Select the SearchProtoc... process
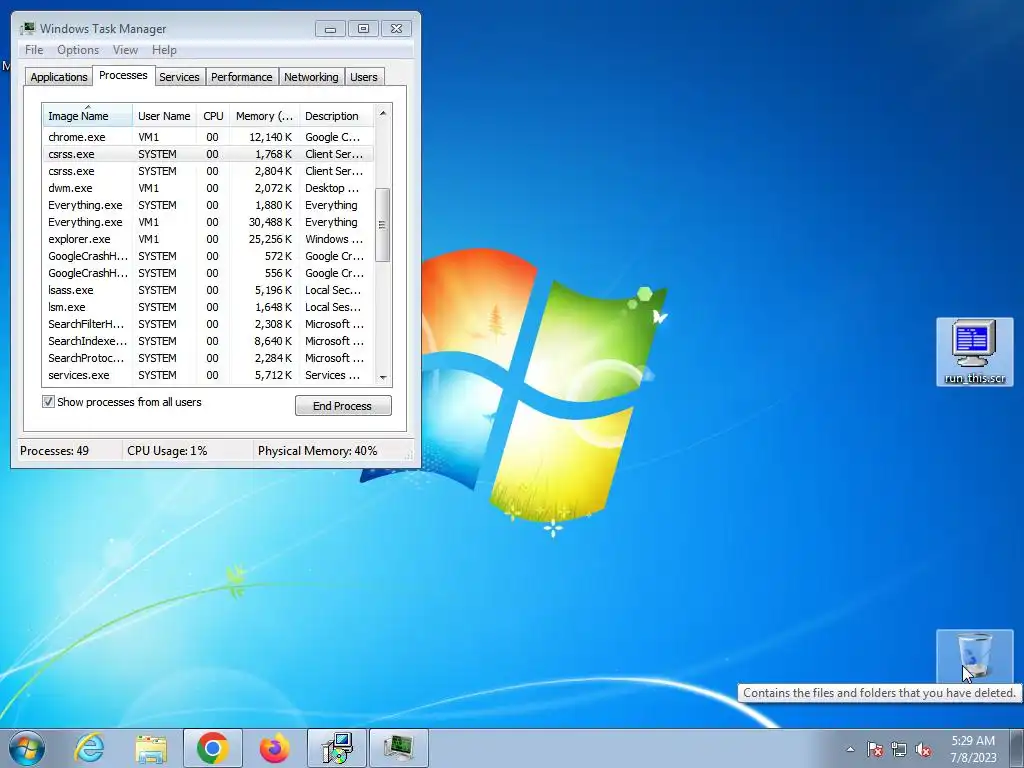The image size is (1024, 768). pyautogui.click(x=208, y=358)
